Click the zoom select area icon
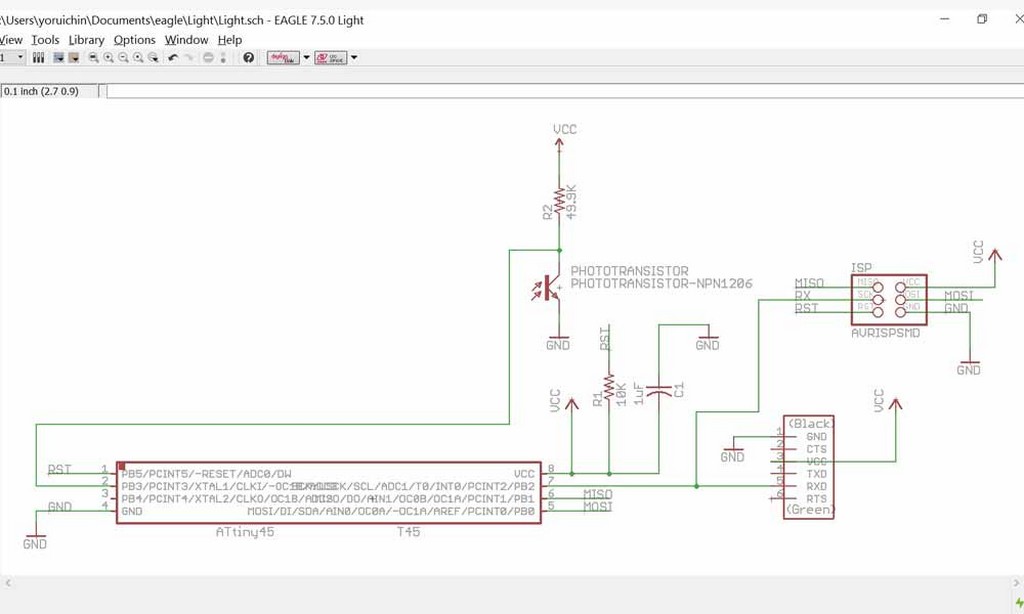This screenshot has width=1024, height=614. (153, 57)
